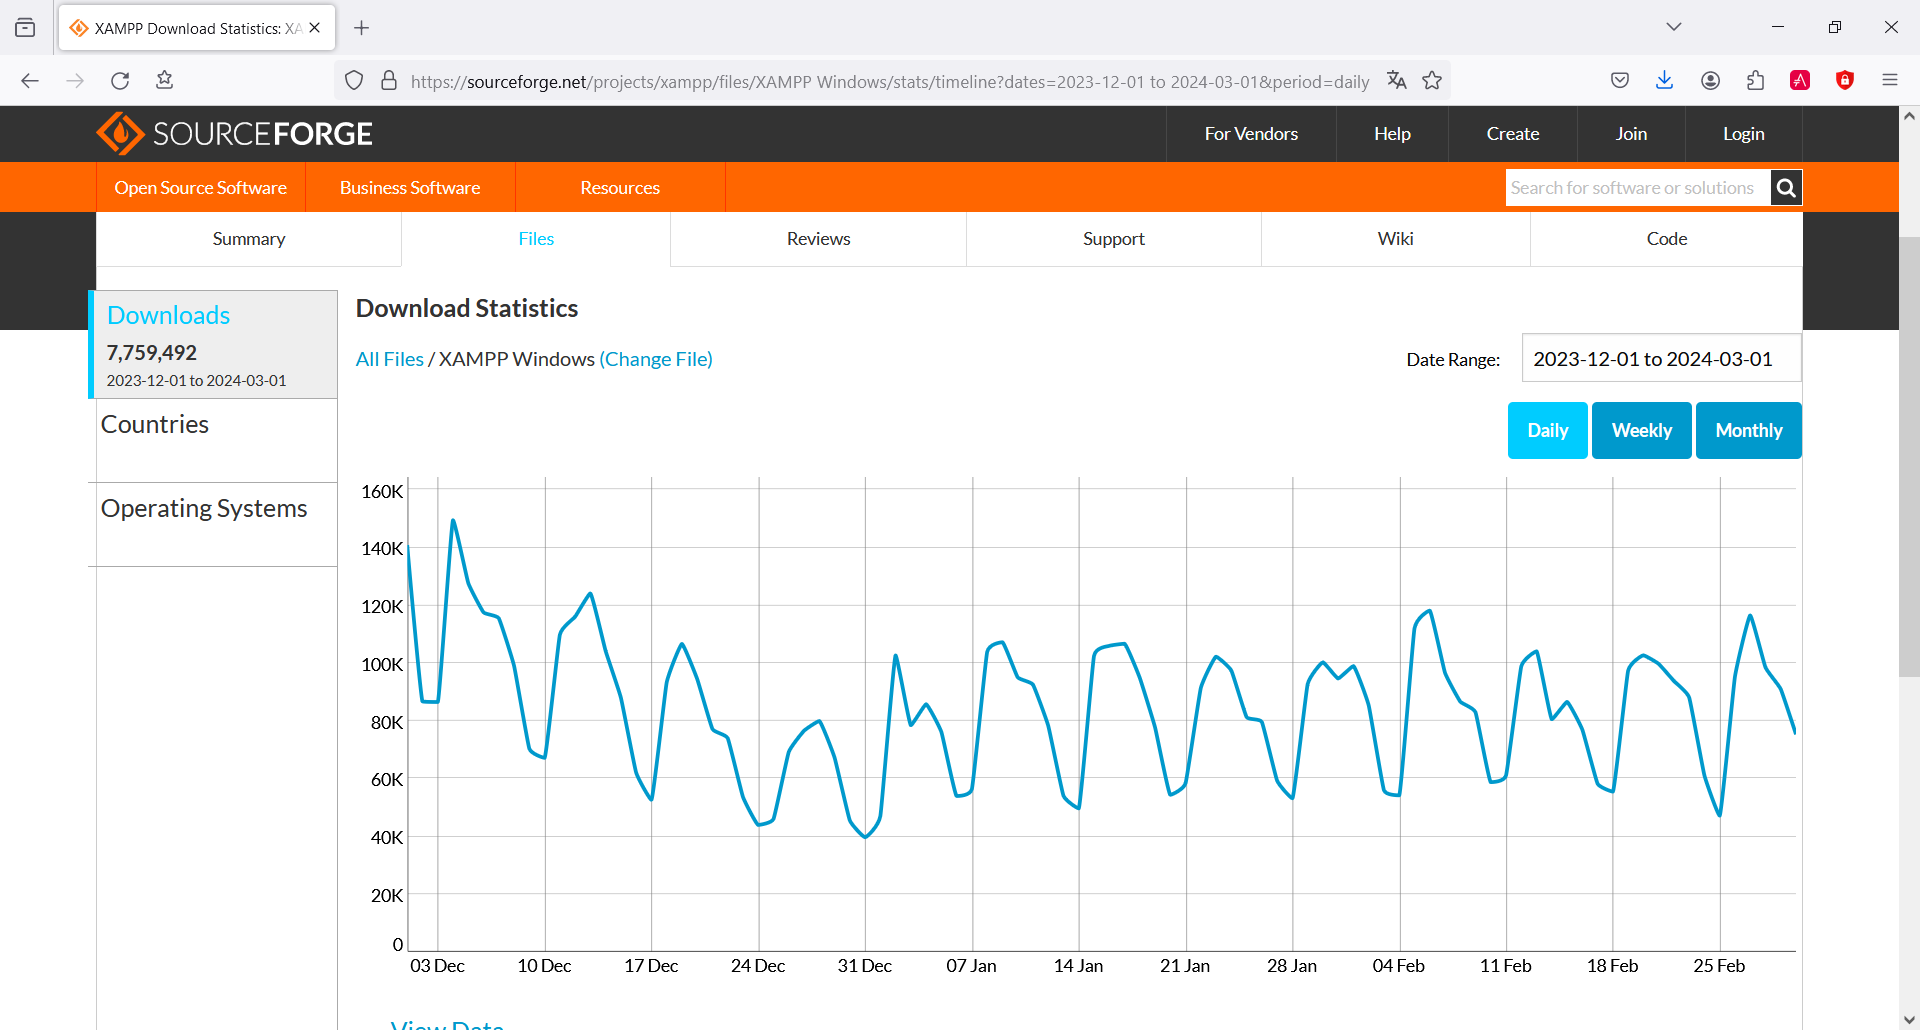Click For Vendors in the header
Screen dimensions: 1920x1030
click(1251, 134)
